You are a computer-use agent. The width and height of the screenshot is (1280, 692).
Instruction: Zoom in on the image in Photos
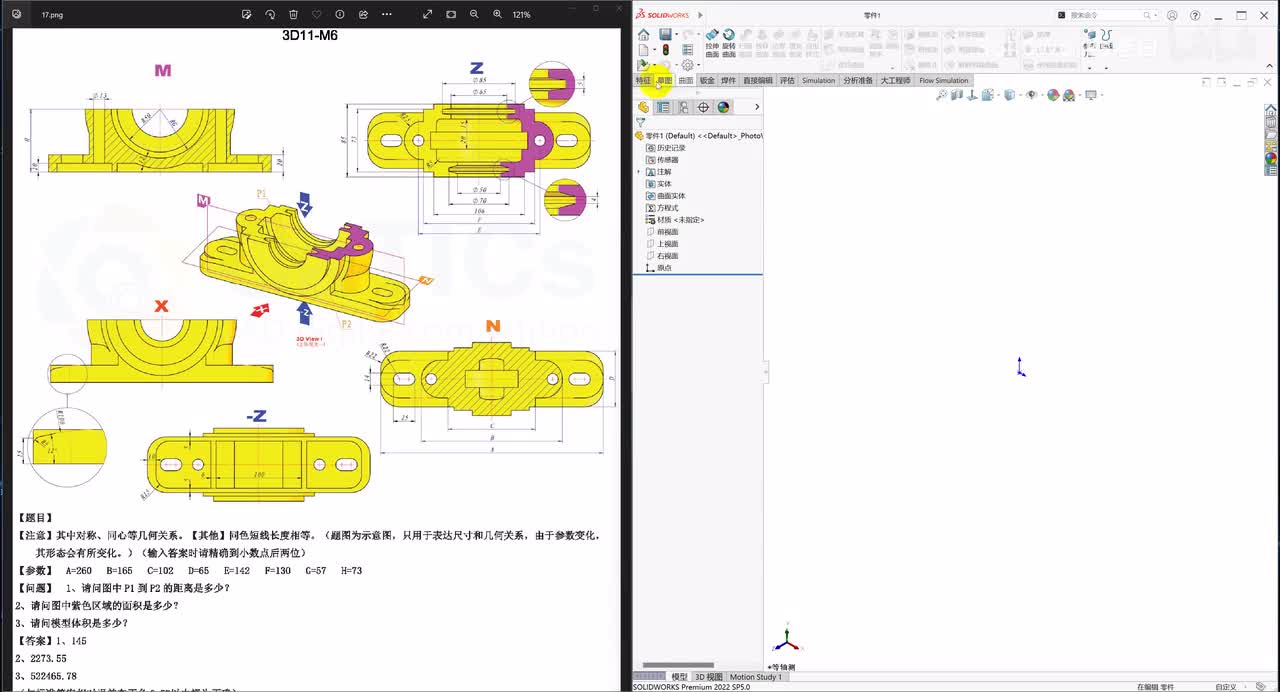tap(497, 15)
